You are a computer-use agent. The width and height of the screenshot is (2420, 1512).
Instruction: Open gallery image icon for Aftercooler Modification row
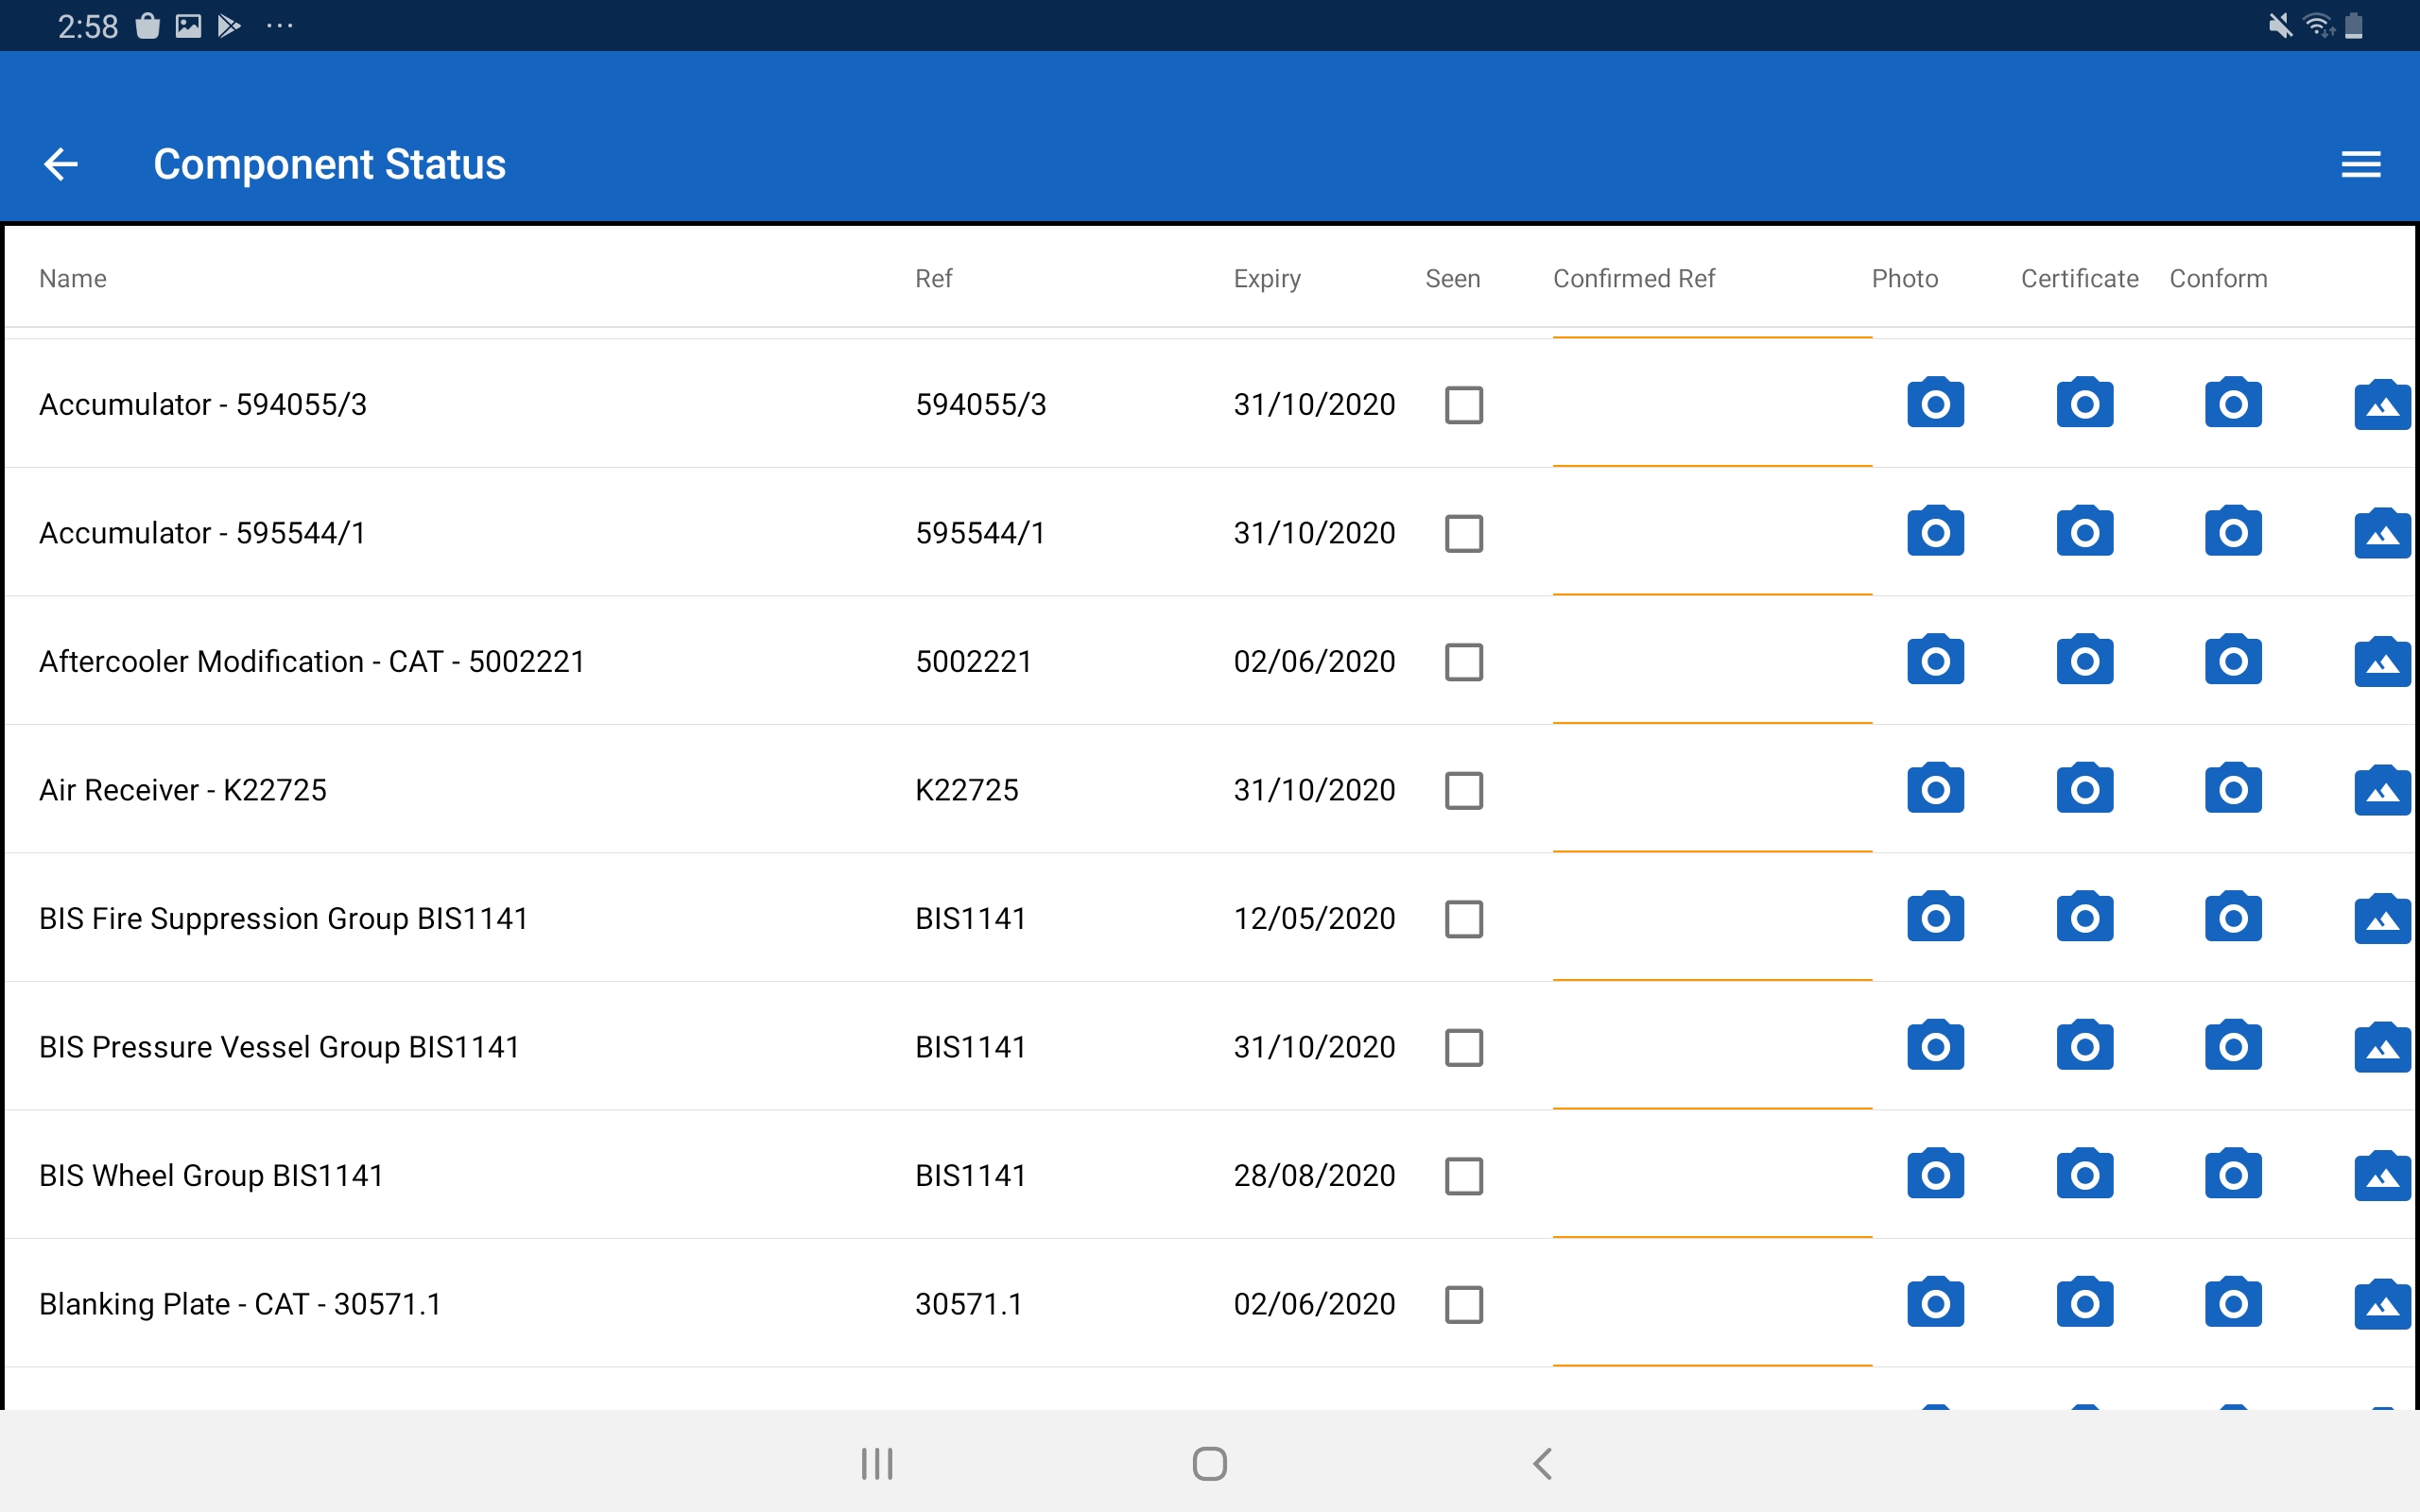pyautogui.click(x=2381, y=661)
